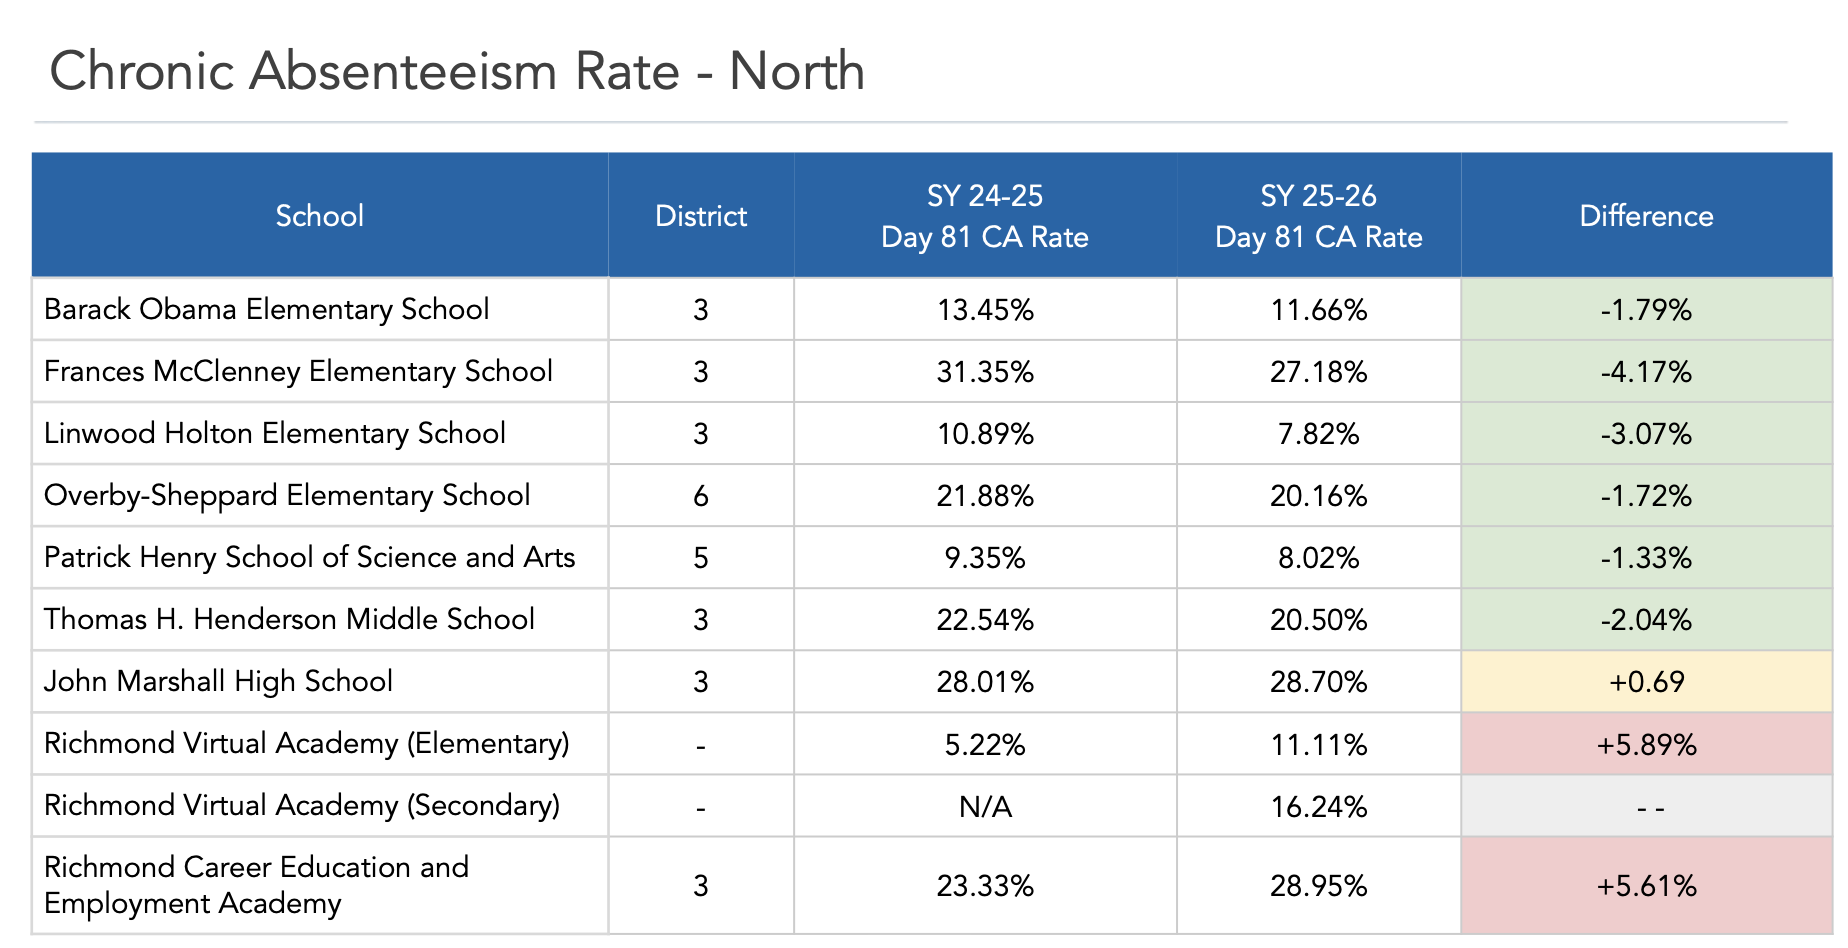Select the red +5.89% difference cell
Image resolution: width=1848 pixels, height=948 pixels.
tap(1646, 744)
